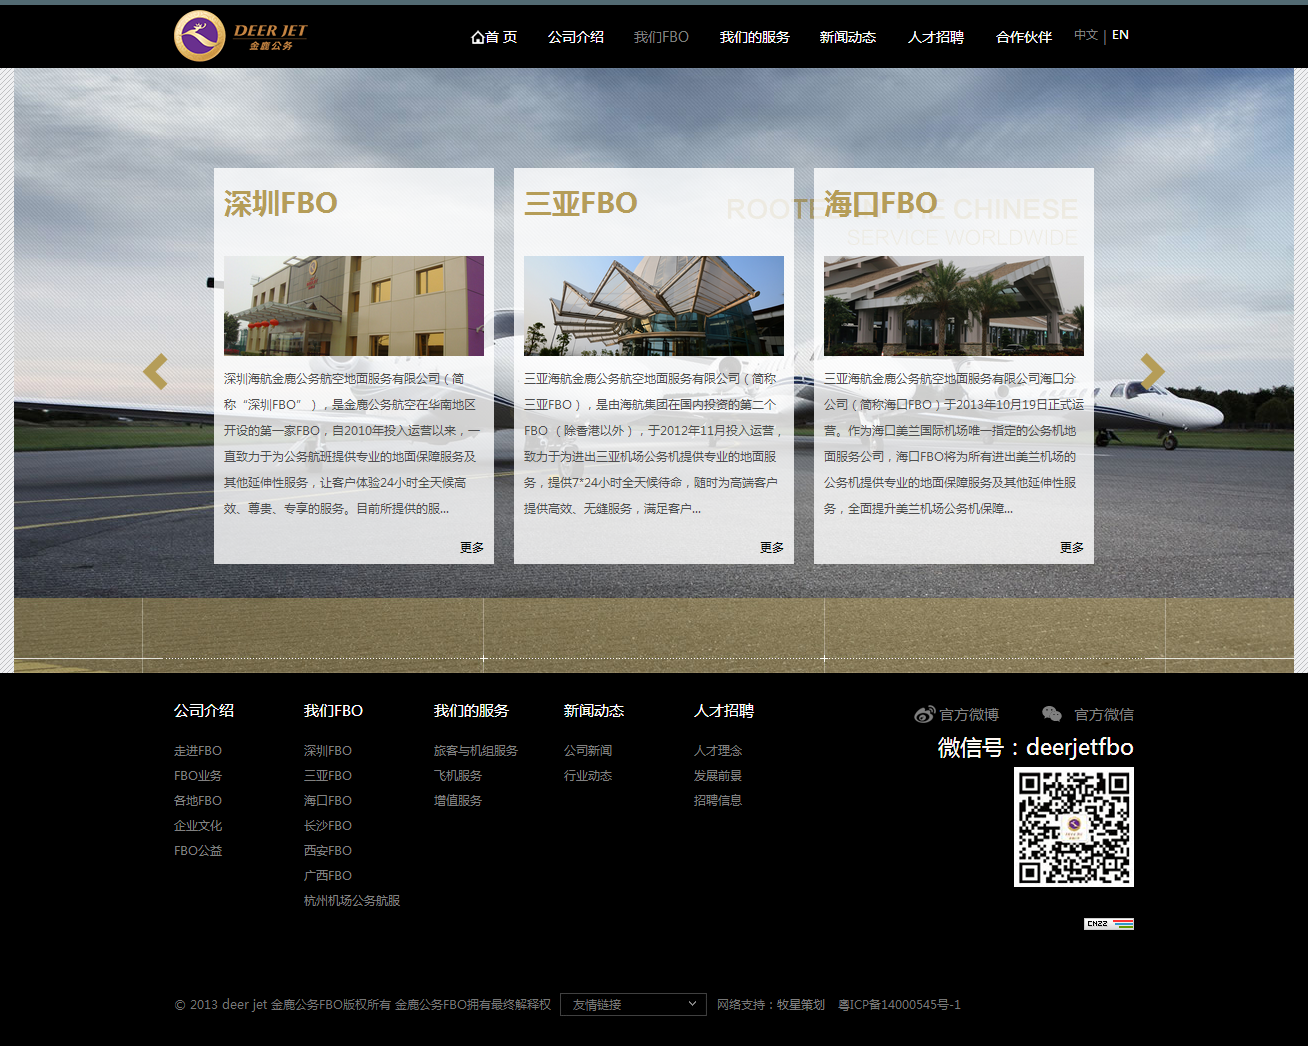Open the 官方微信 WeChat icon link

[x=1088, y=714]
